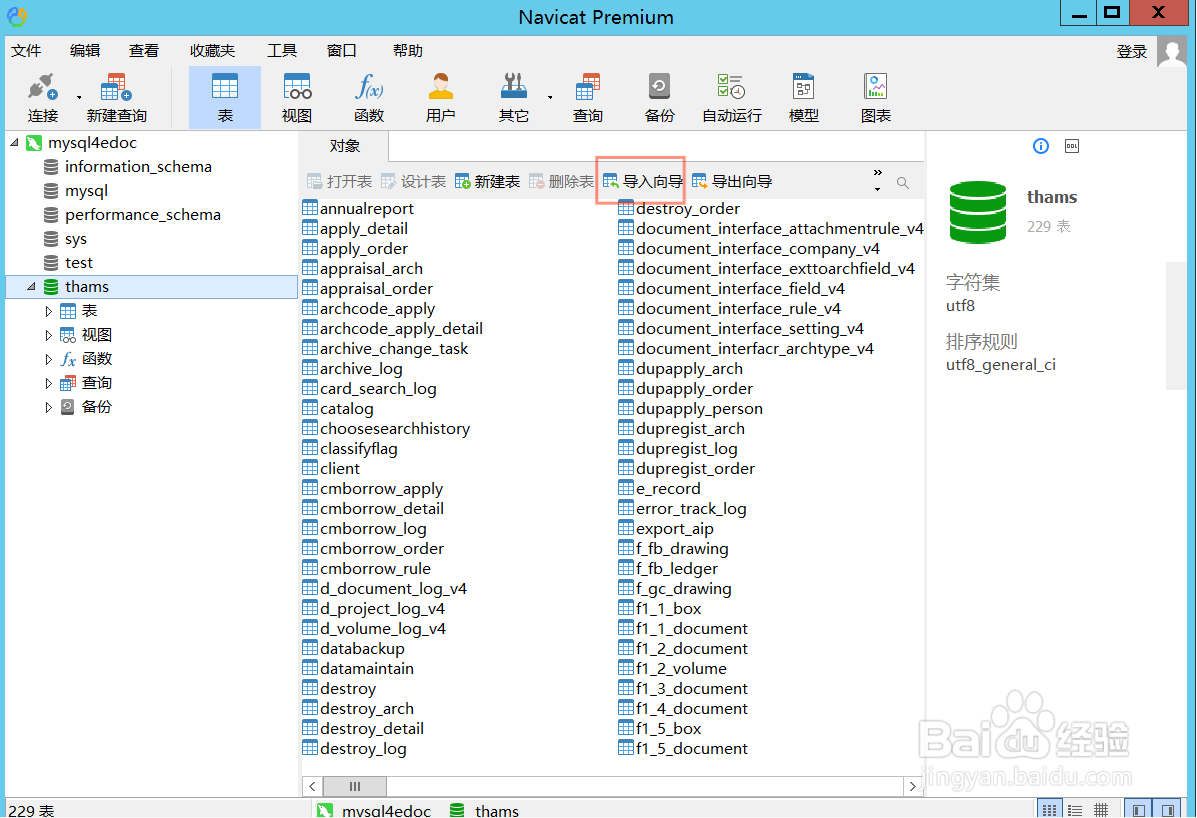
Task: Toggle the left navigation pane icon
Action: [x=1138, y=810]
